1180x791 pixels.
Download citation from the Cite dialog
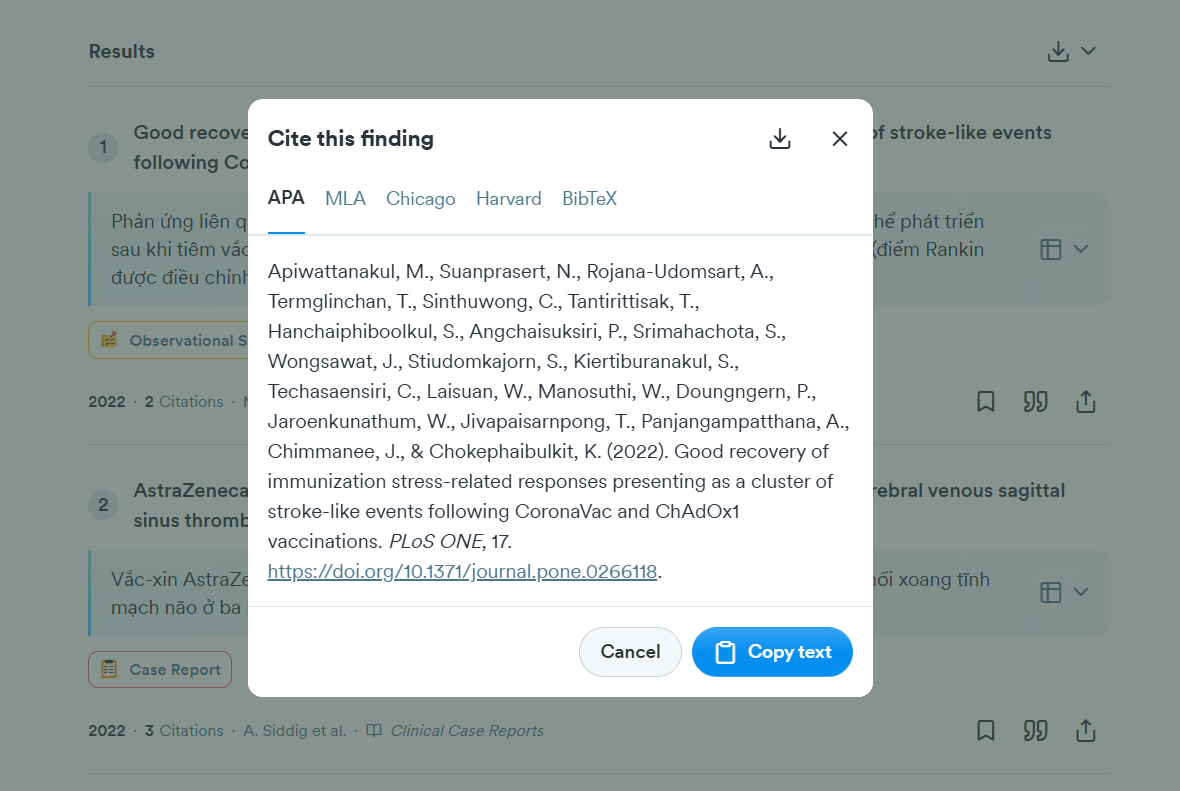780,139
